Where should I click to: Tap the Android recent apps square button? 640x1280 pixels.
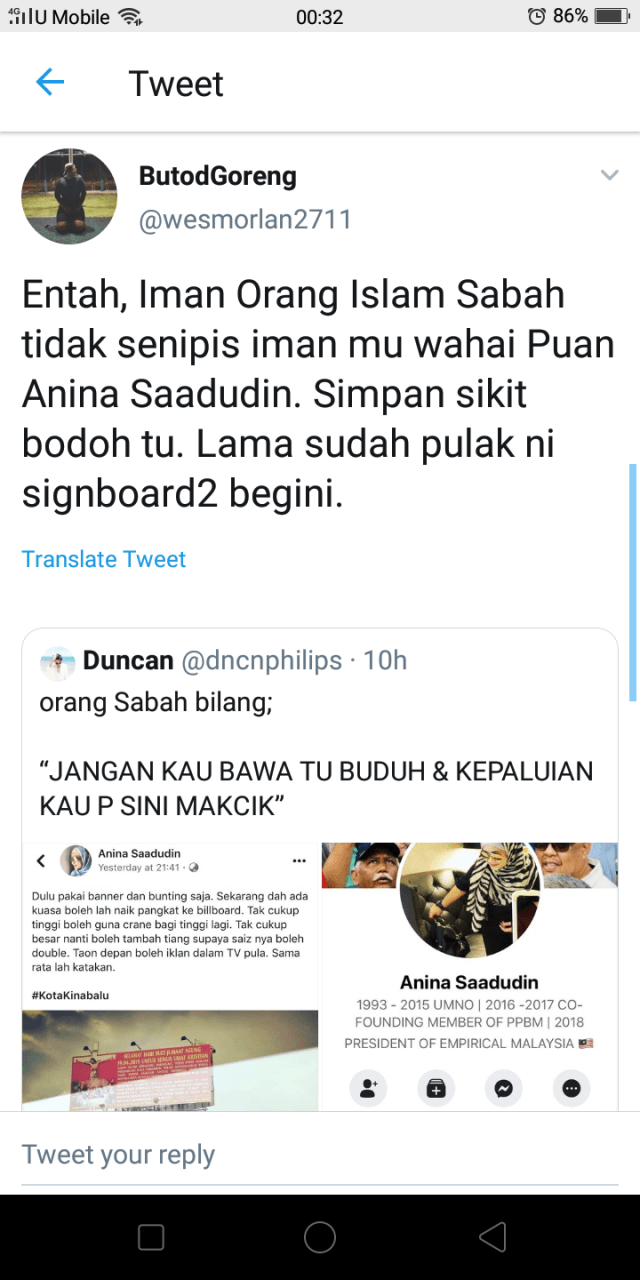tap(151, 1237)
